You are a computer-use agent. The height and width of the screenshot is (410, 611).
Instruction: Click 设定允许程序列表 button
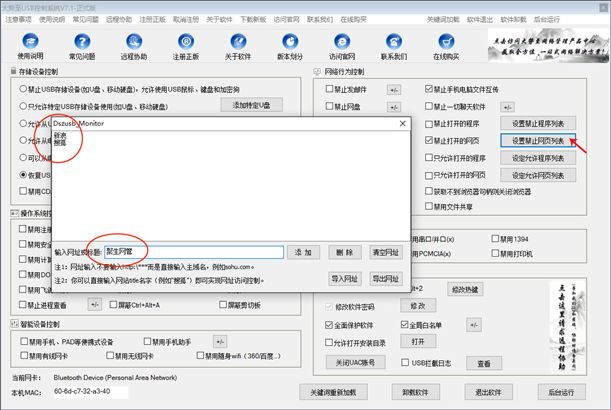pos(538,158)
